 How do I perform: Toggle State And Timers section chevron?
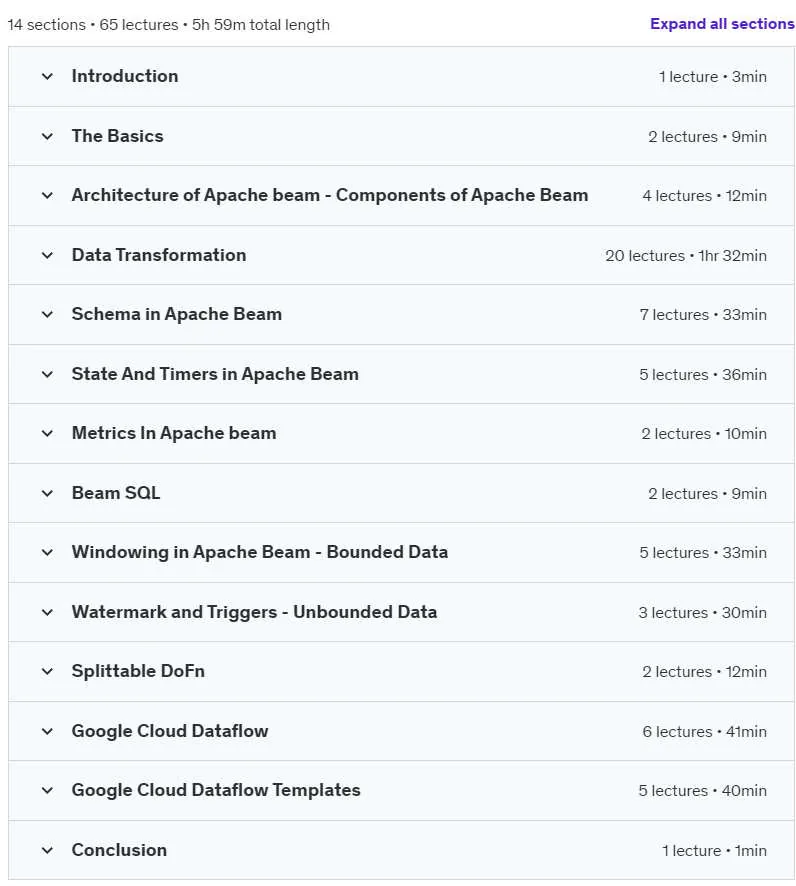47,374
